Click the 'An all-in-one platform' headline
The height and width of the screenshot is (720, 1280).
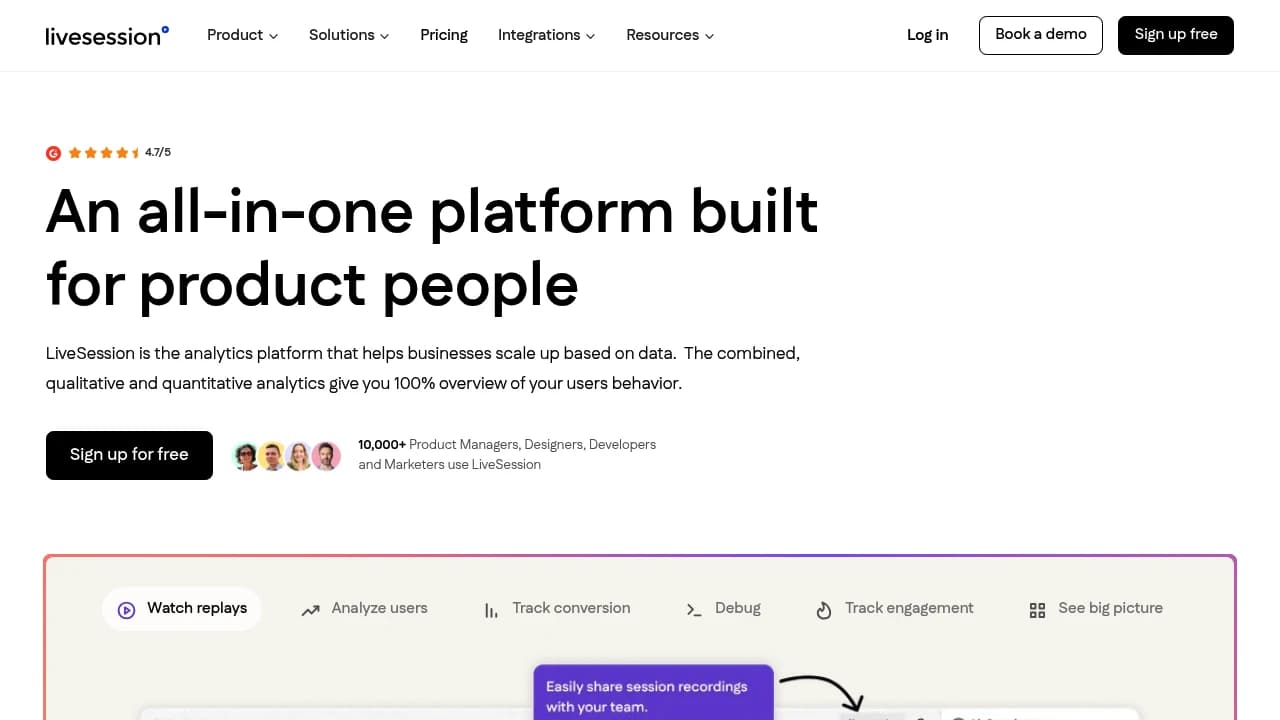pyautogui.click(x=432, y=247)
